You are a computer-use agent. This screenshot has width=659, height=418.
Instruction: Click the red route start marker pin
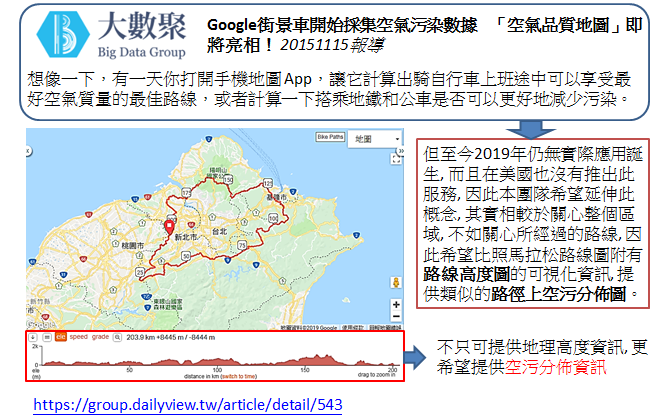pos(169,227)
